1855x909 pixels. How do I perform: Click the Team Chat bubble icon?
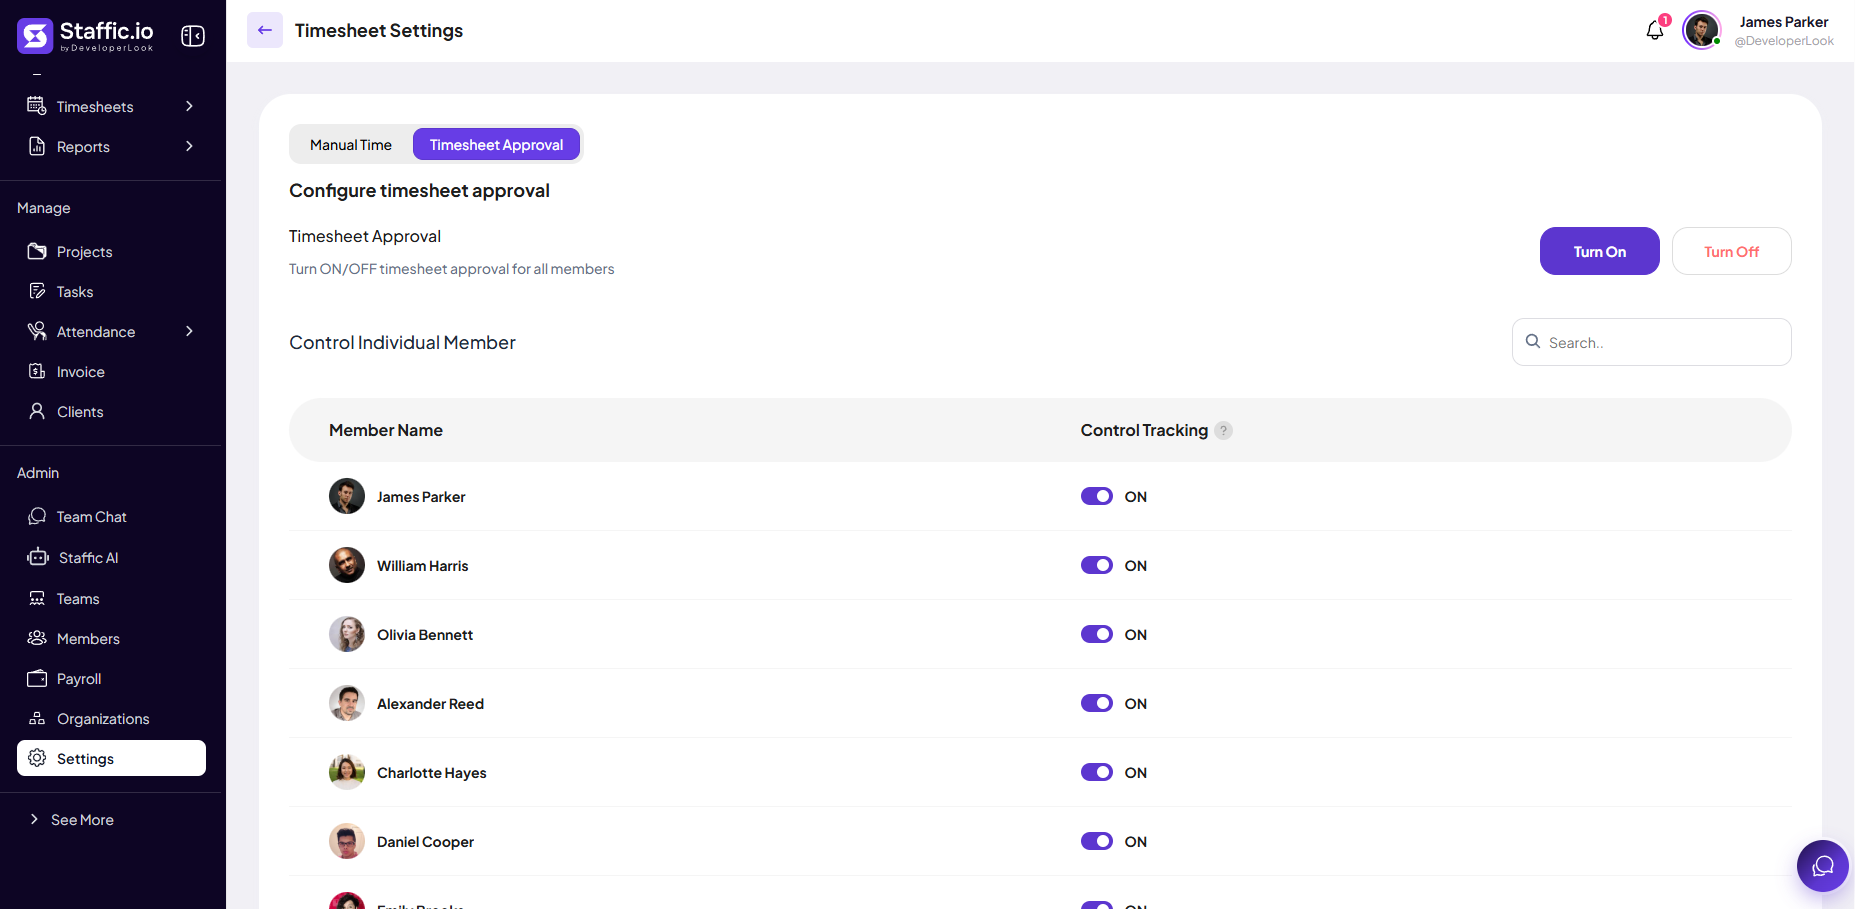tap(37, 516)
